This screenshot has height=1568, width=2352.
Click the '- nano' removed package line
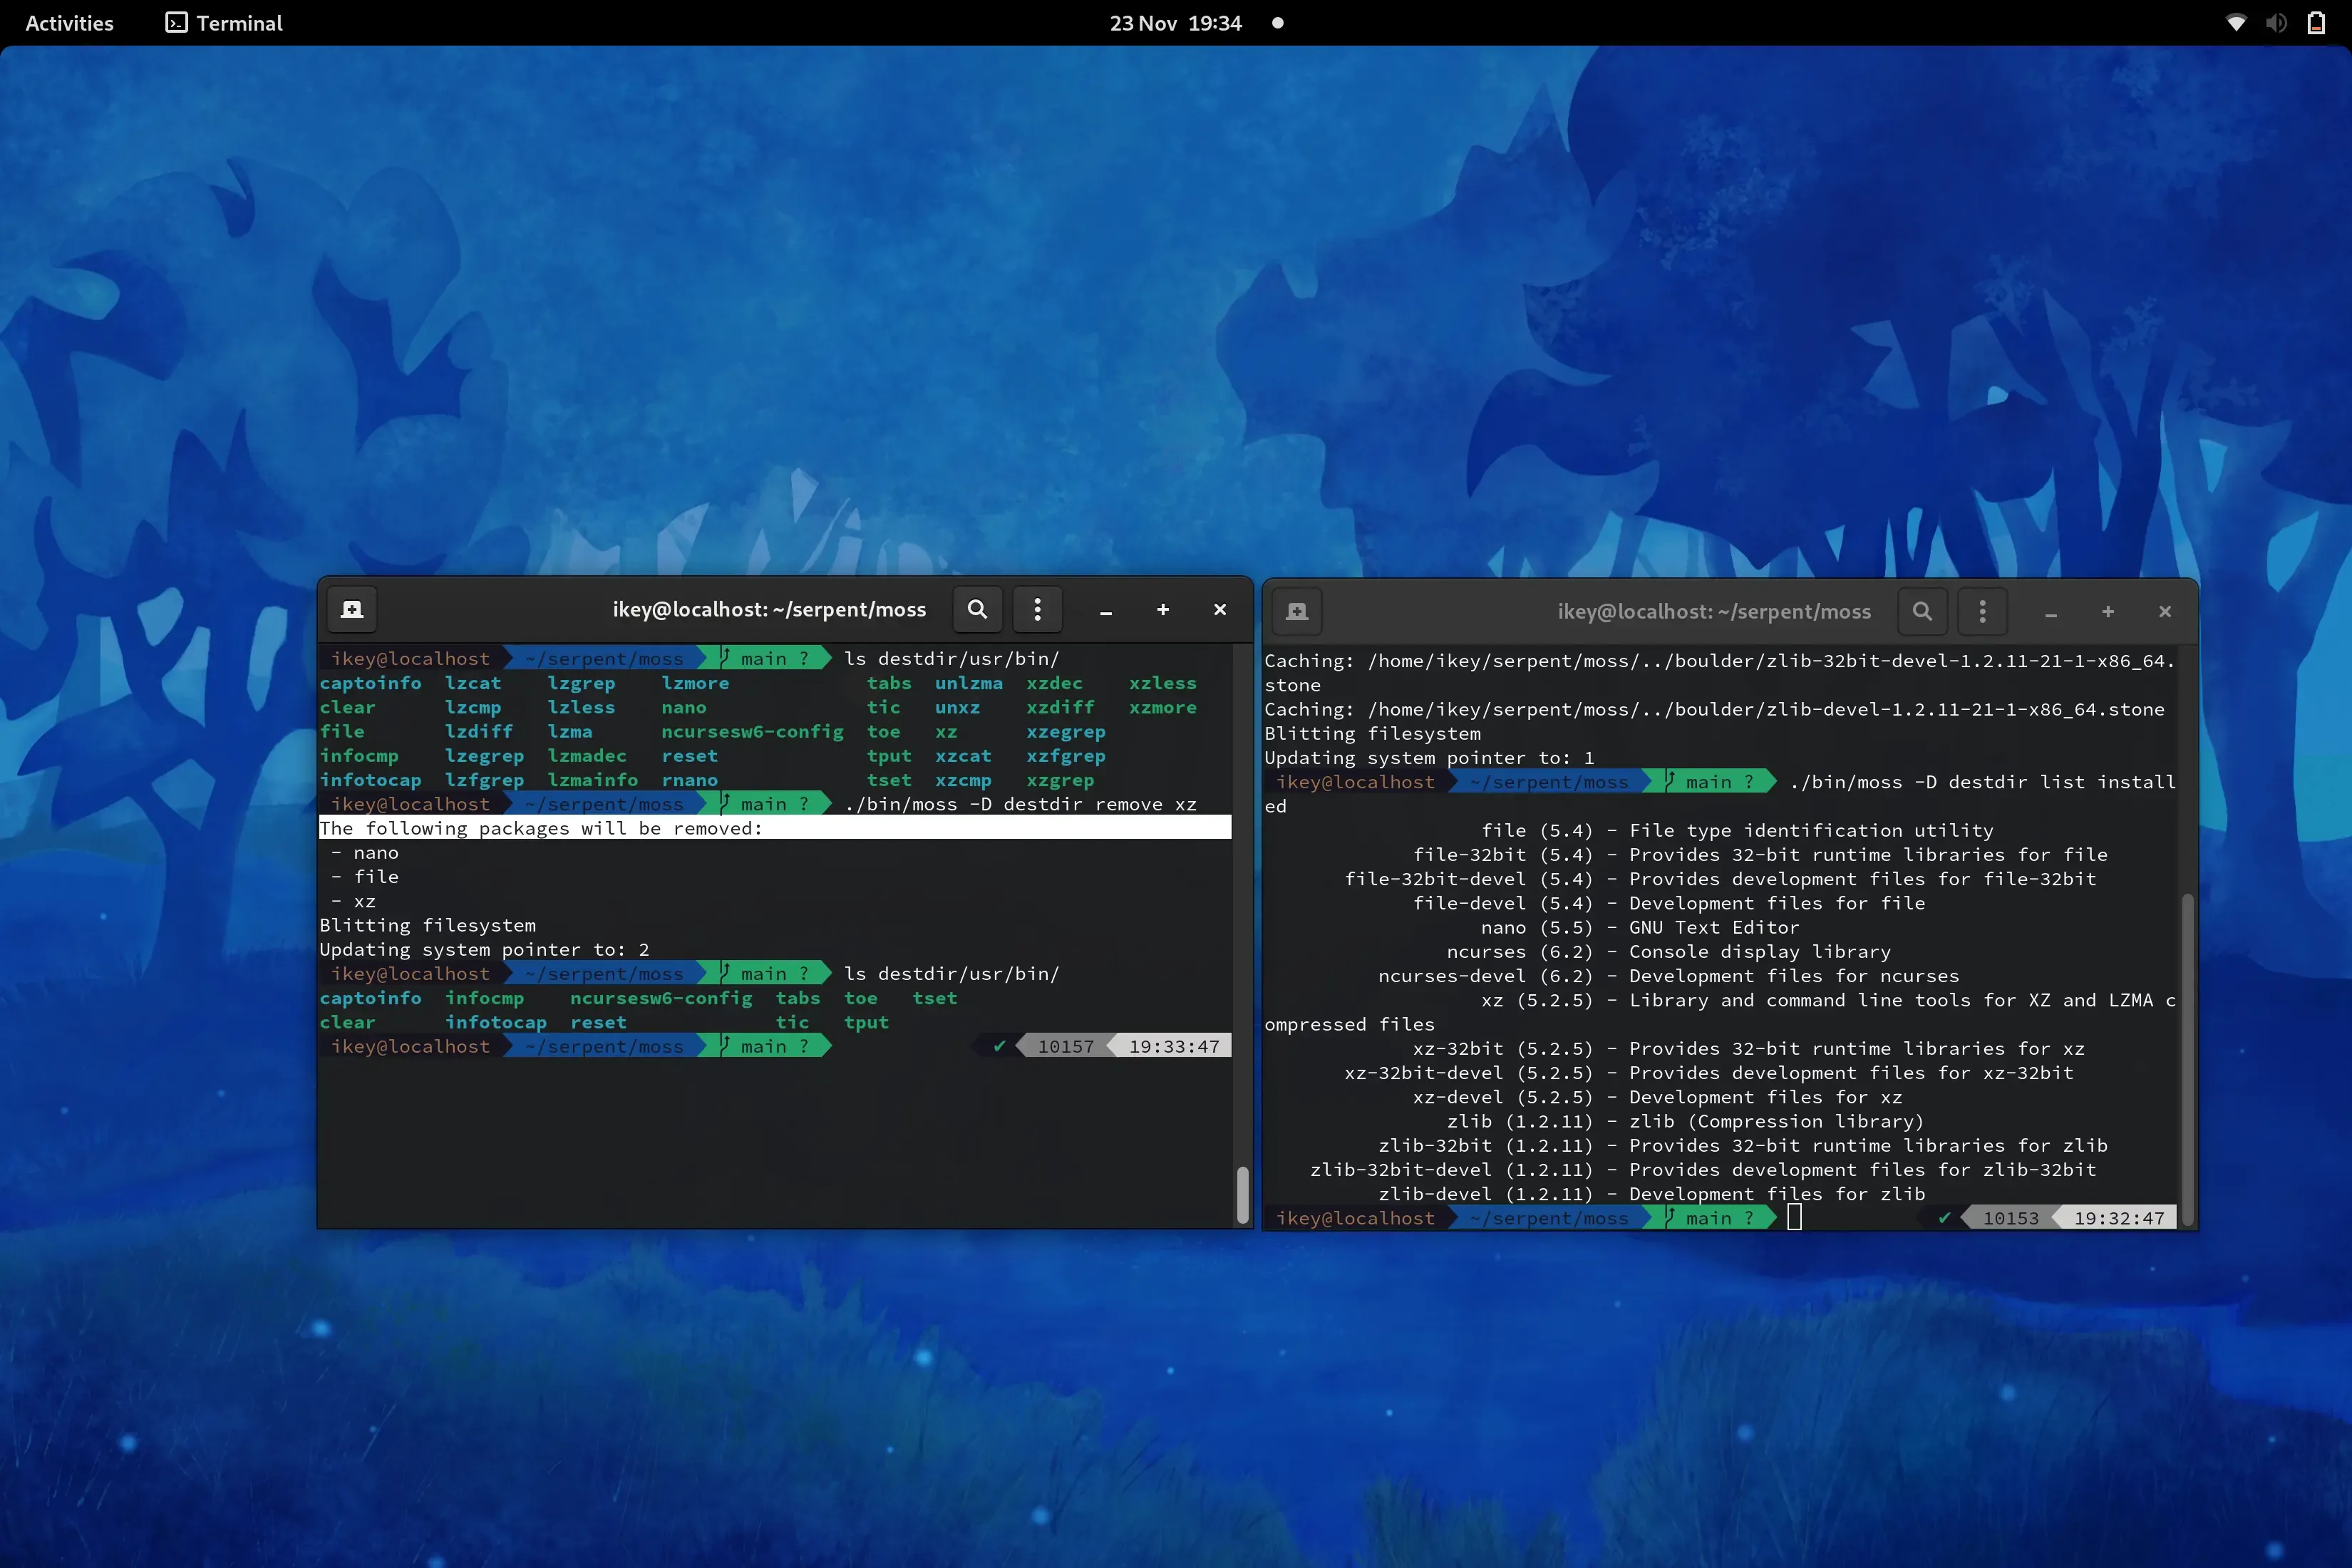click(x=365, y=853)
